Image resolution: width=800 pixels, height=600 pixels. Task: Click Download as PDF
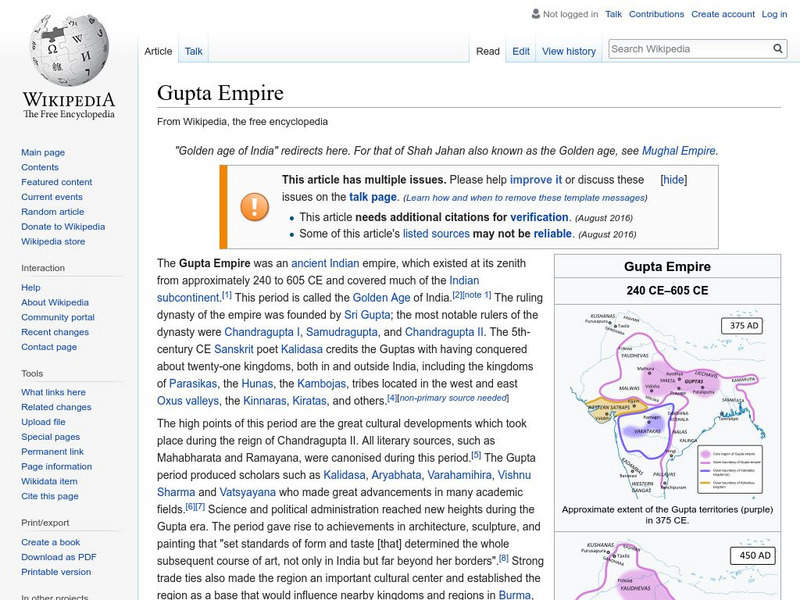point(59,557)
